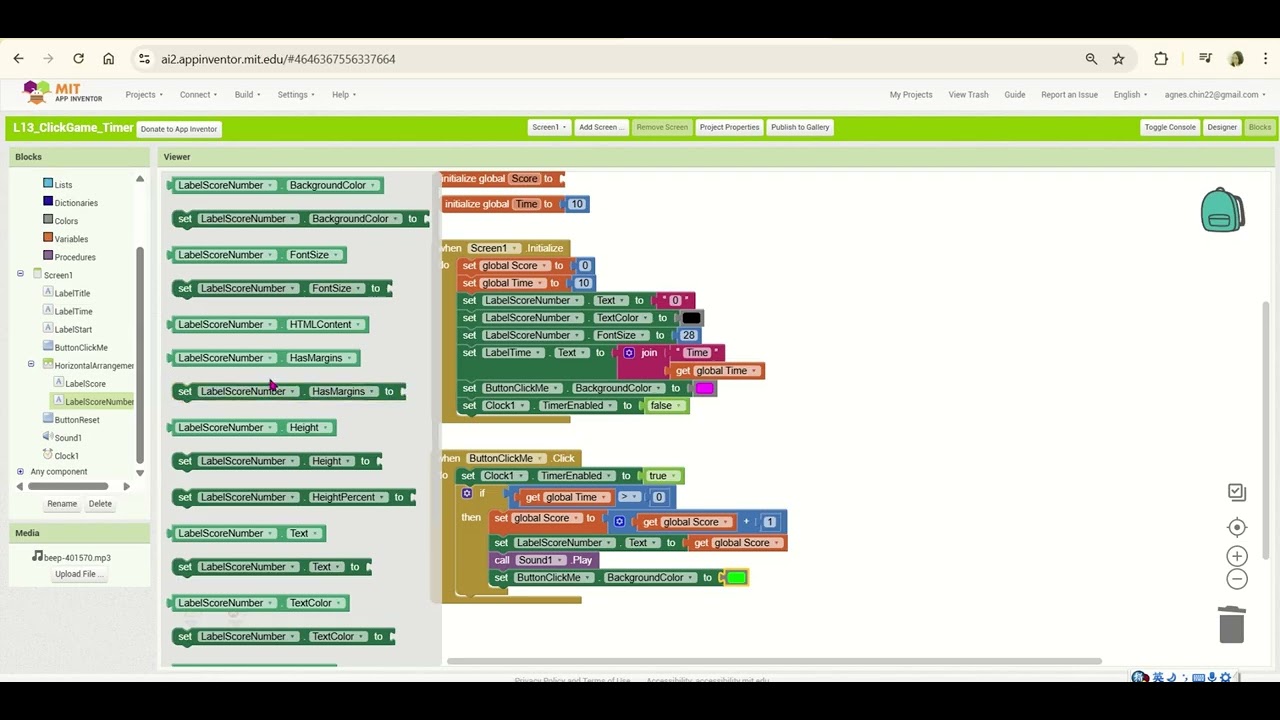Click the Publish to Gallery button
Viewport: 1280px width, 720px height.
[x=800, y=127]
